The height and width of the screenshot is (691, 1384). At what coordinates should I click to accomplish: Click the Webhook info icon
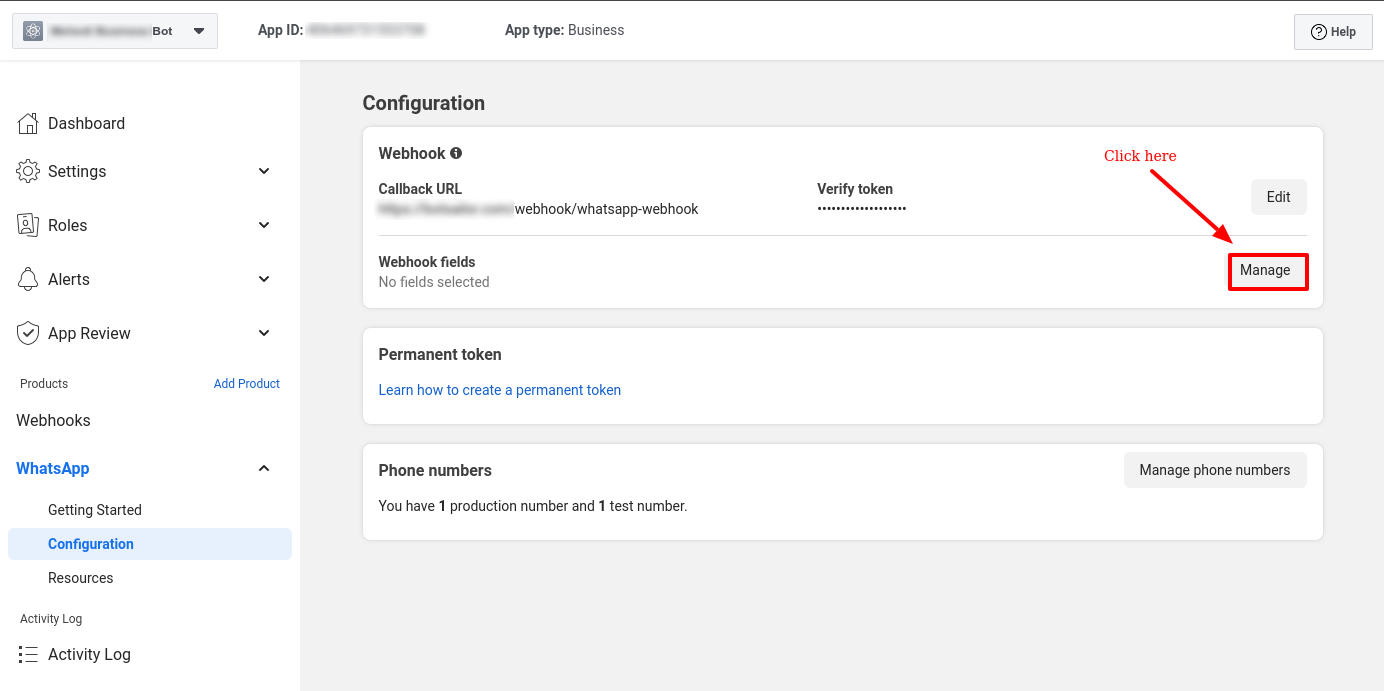tap(456, 153)
